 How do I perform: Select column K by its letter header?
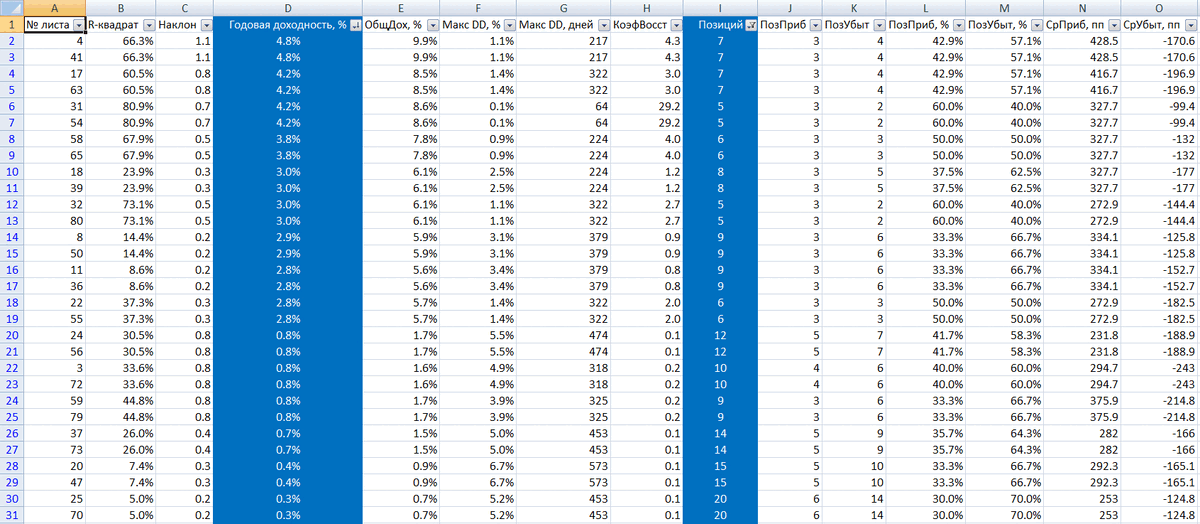pos(854,7)
